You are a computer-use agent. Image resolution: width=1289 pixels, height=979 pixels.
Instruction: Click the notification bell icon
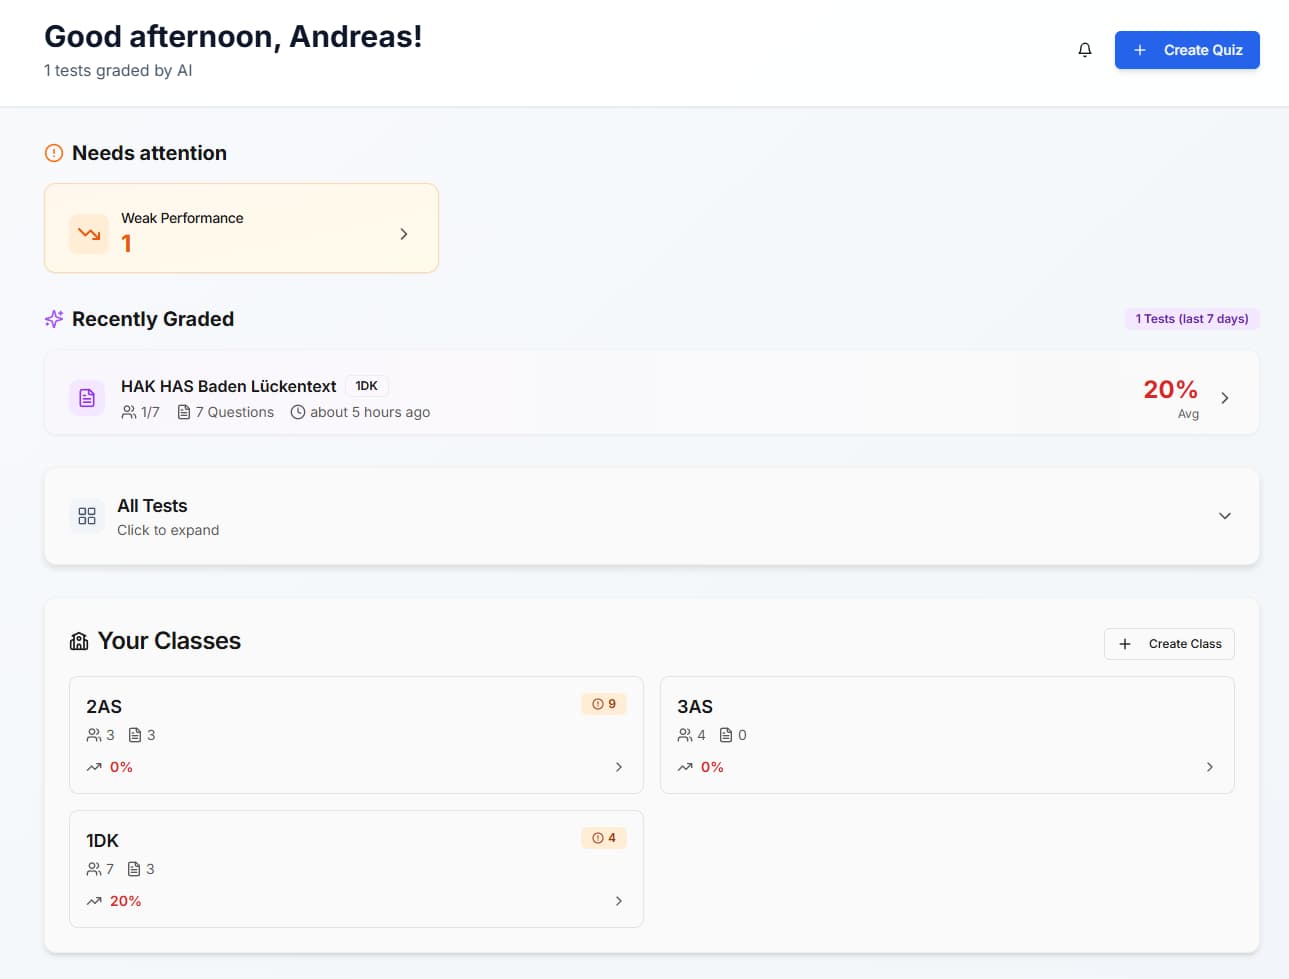[1085, 50]
